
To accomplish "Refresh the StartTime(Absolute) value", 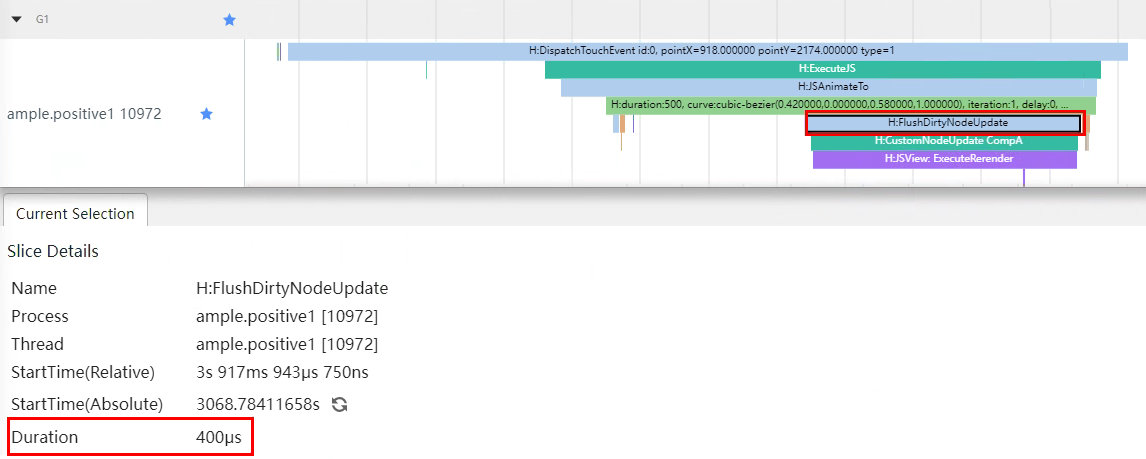I will point(339,405).
